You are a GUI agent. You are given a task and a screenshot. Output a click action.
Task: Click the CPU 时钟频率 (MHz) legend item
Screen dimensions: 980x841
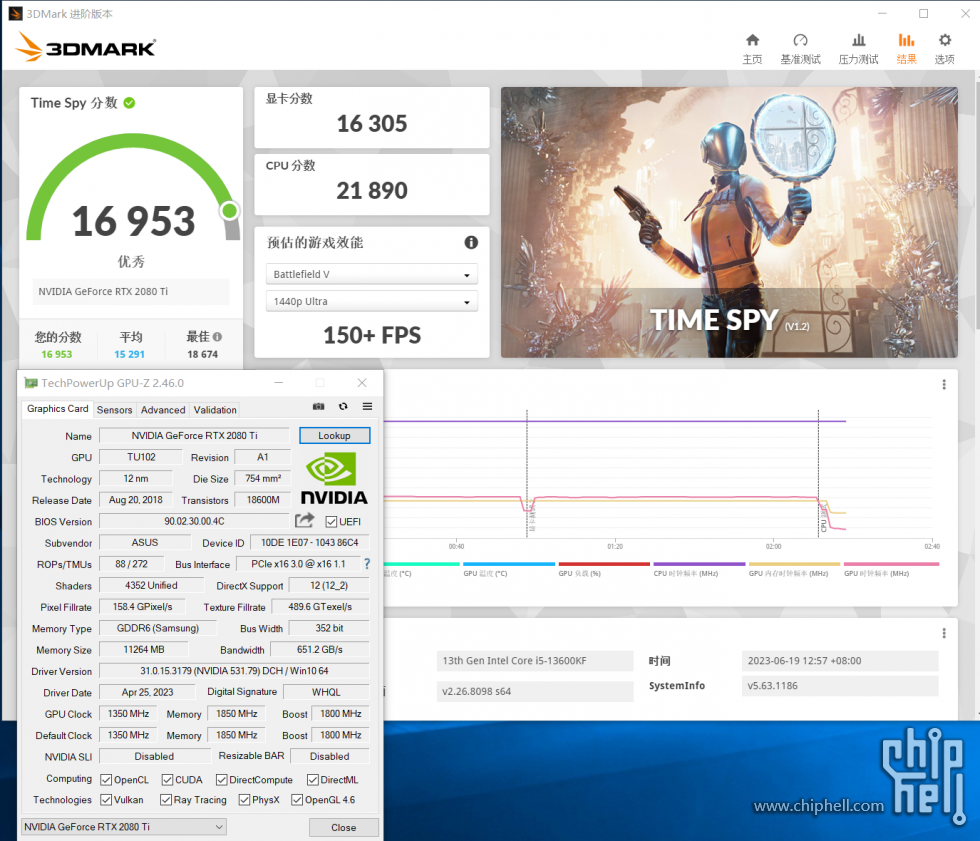(x=699, y=569)
